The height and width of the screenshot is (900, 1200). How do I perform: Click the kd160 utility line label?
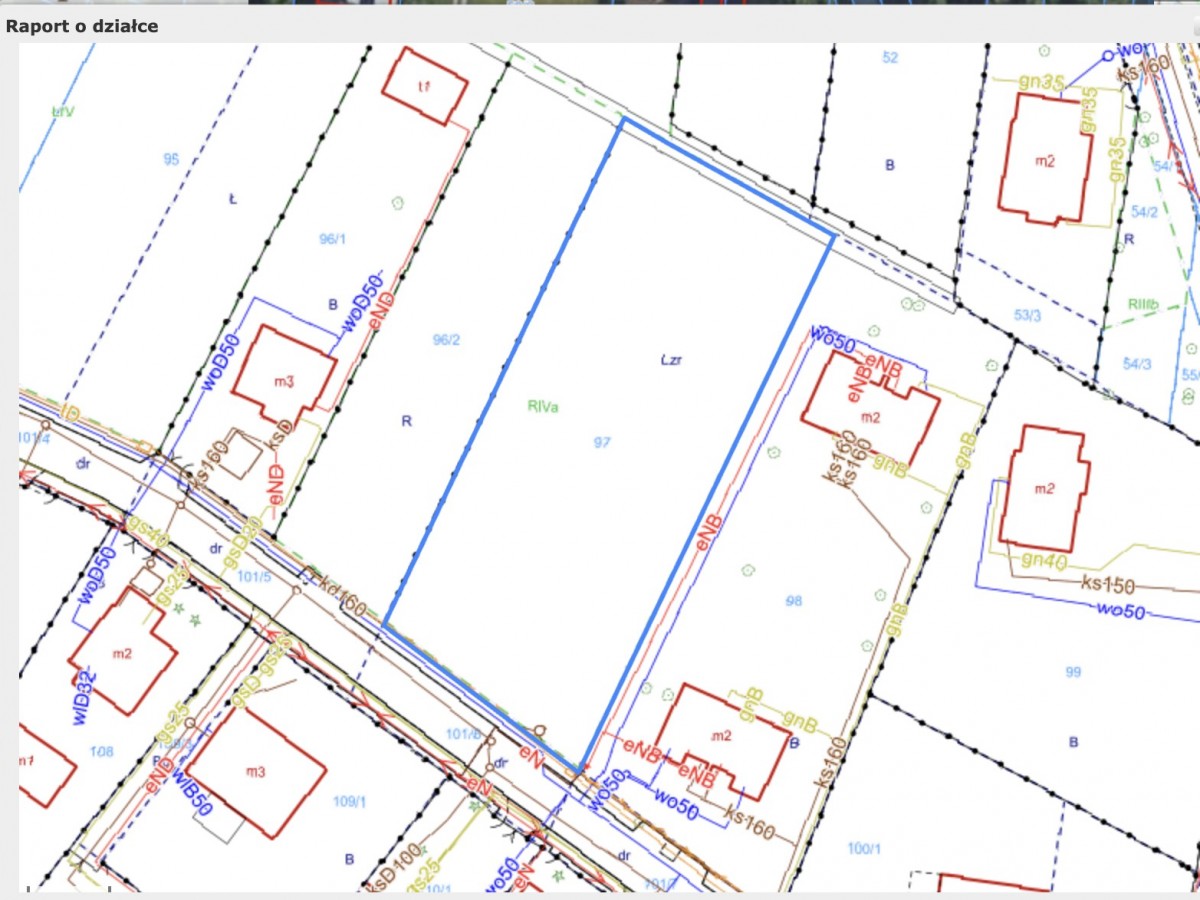[x=344, y=594]
